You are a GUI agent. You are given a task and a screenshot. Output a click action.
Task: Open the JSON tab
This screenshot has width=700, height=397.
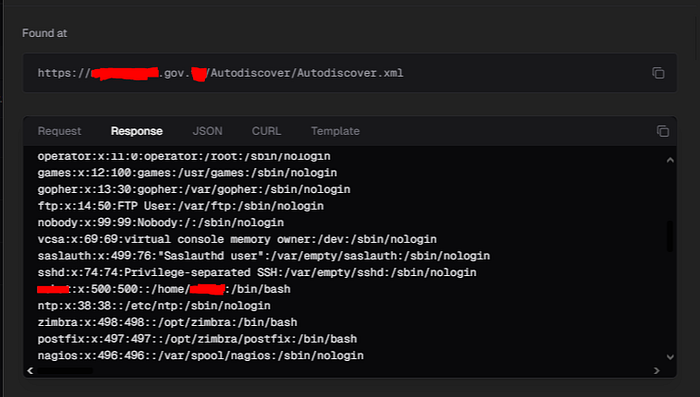[x=207, y=131]
